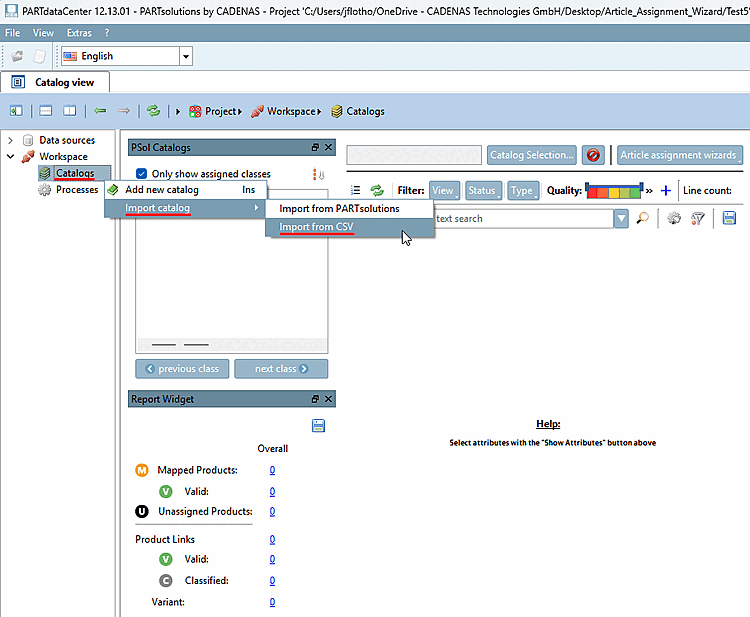The height and width of the screenshot is (617, 750).
Task: Click the double-chevron after Quality
Action: 649,191
